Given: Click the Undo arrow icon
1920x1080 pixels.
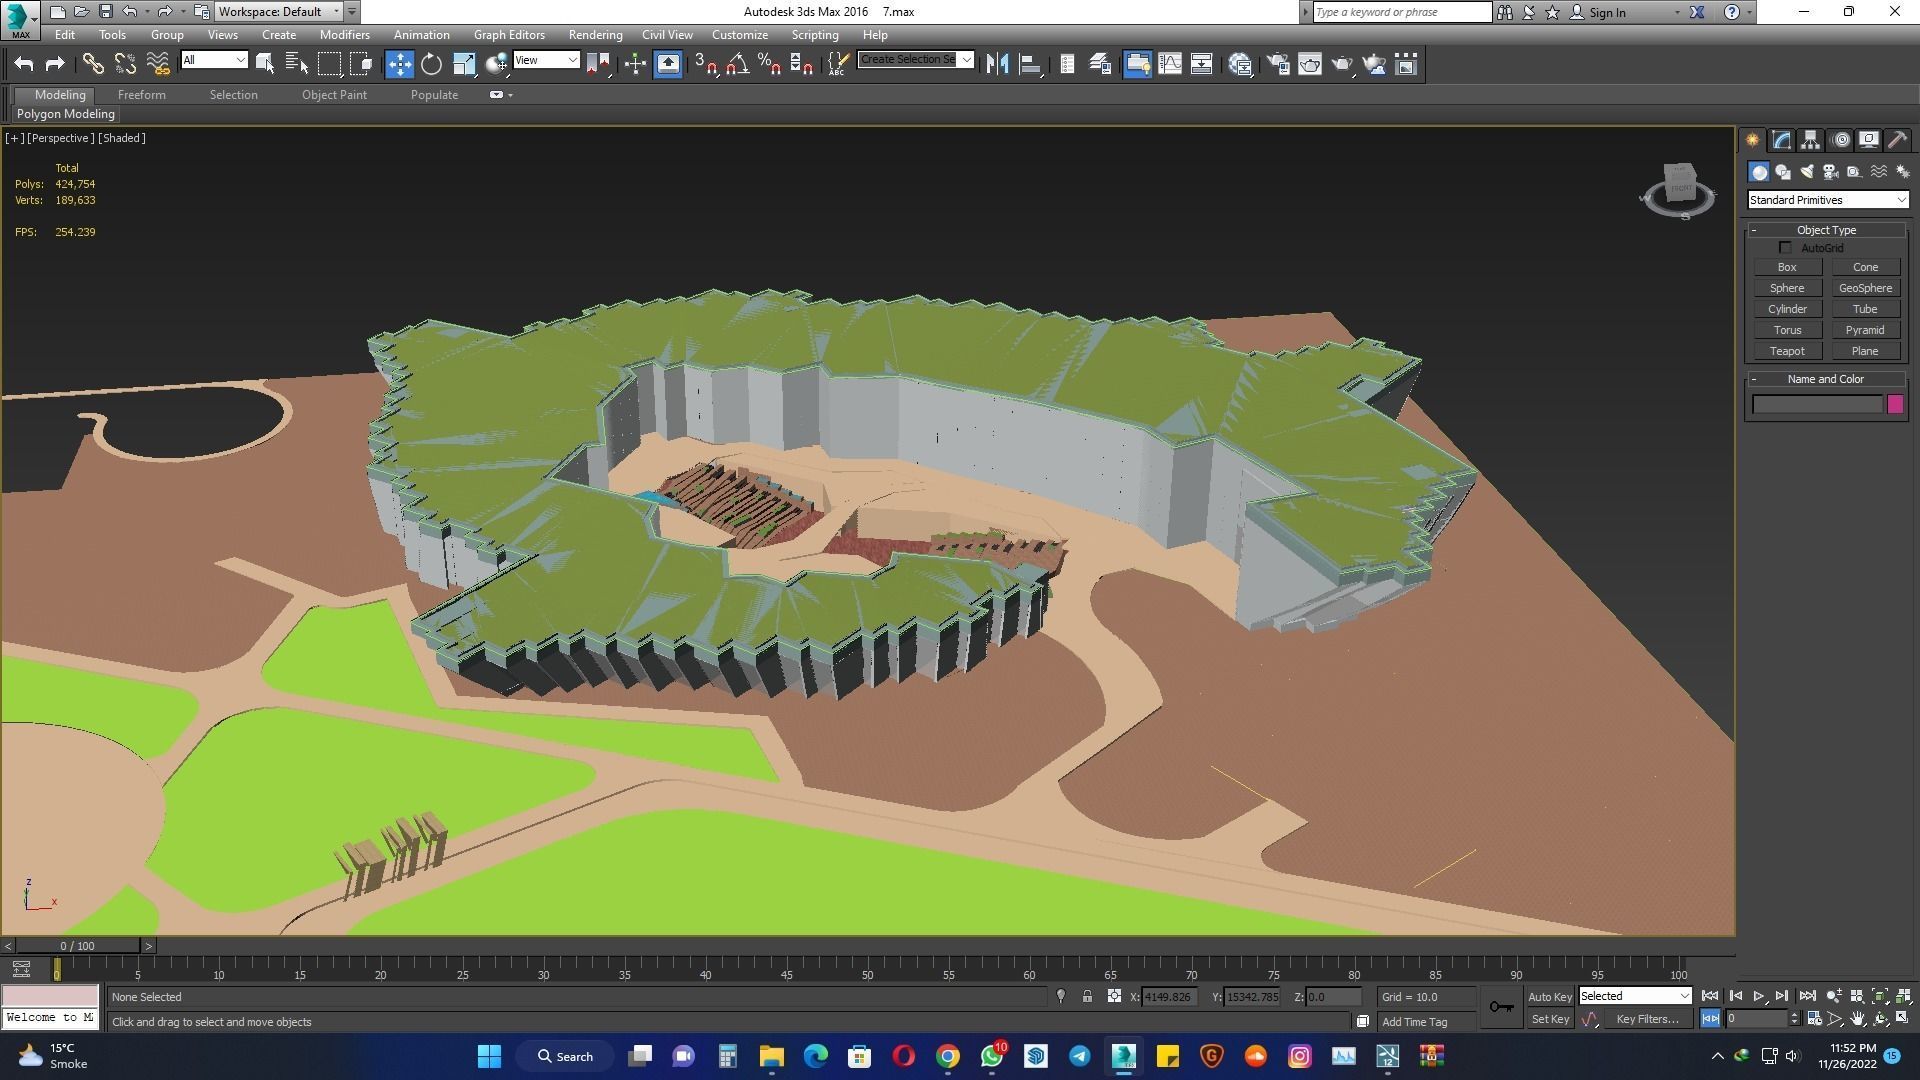Looking at the screenshot, I should (24, 64).
